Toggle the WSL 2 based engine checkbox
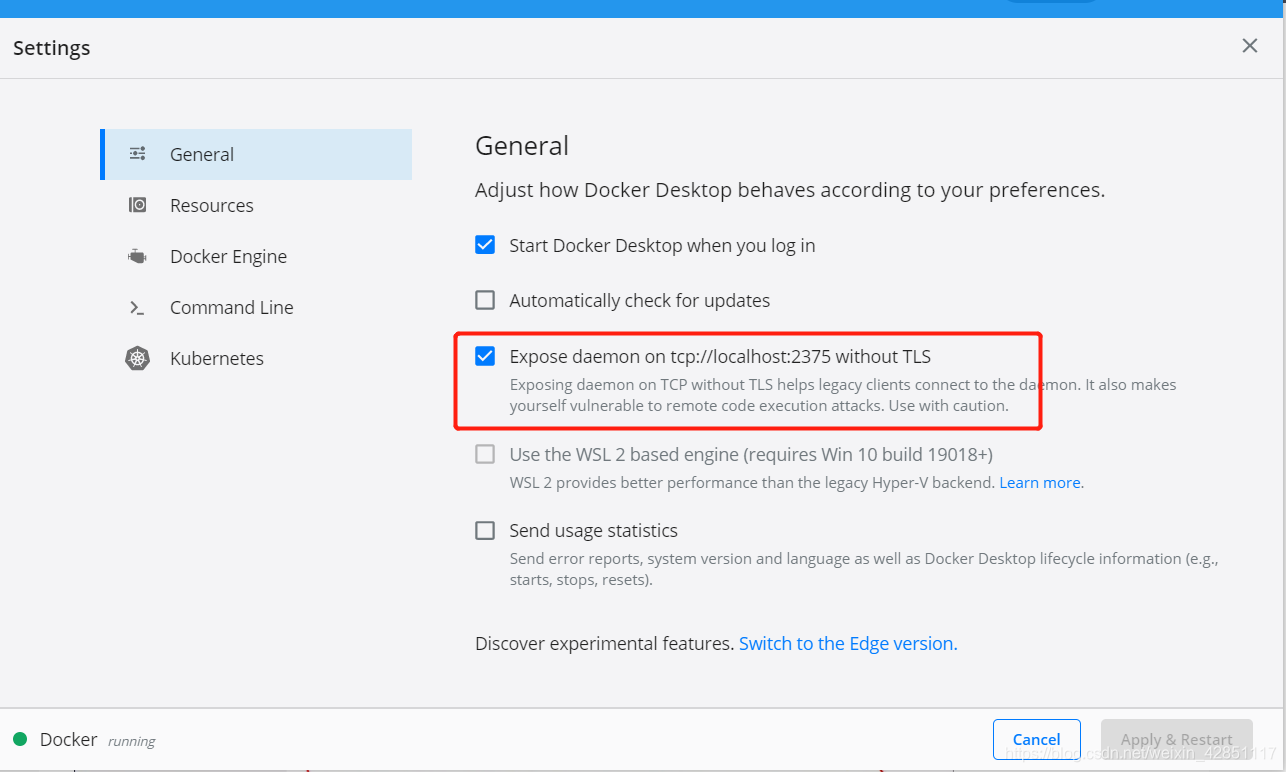1286x772 pixels. pyautogui.click(x=485, y=454)
